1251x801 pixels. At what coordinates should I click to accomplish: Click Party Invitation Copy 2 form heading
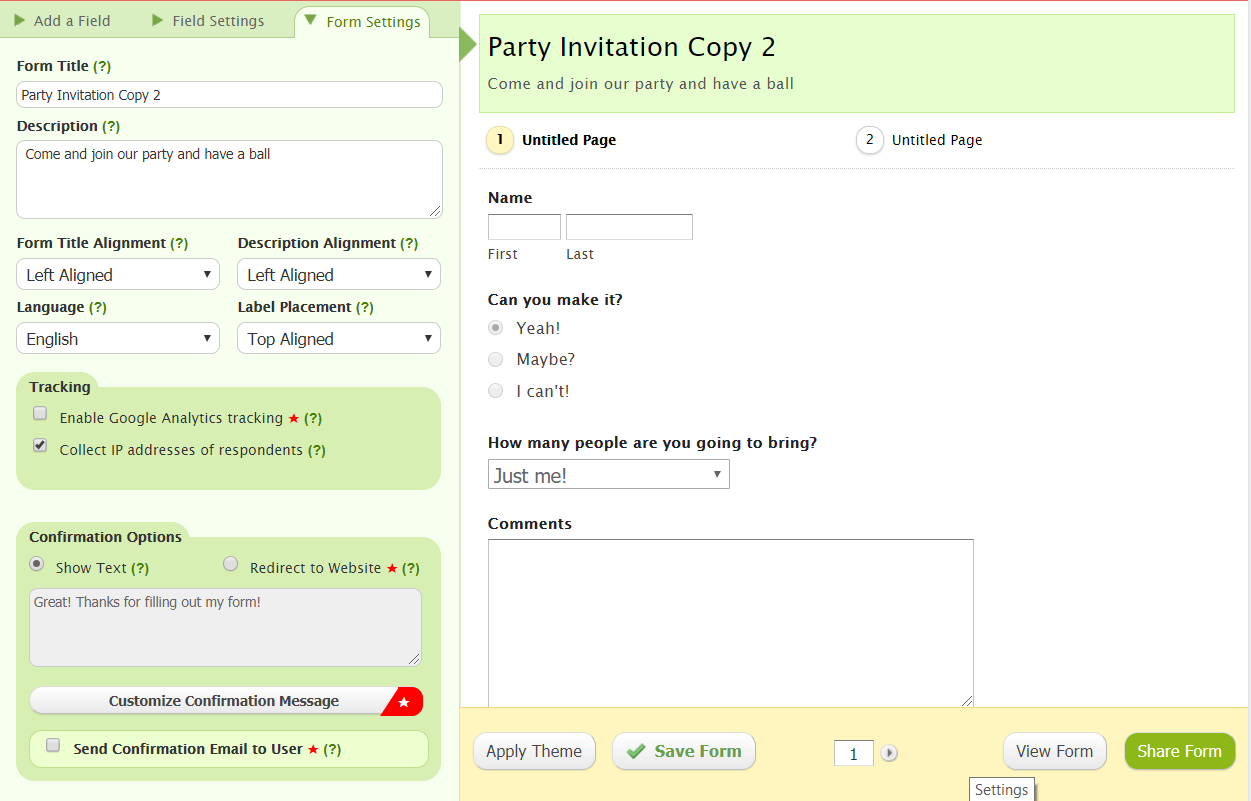tap(631, 47)
